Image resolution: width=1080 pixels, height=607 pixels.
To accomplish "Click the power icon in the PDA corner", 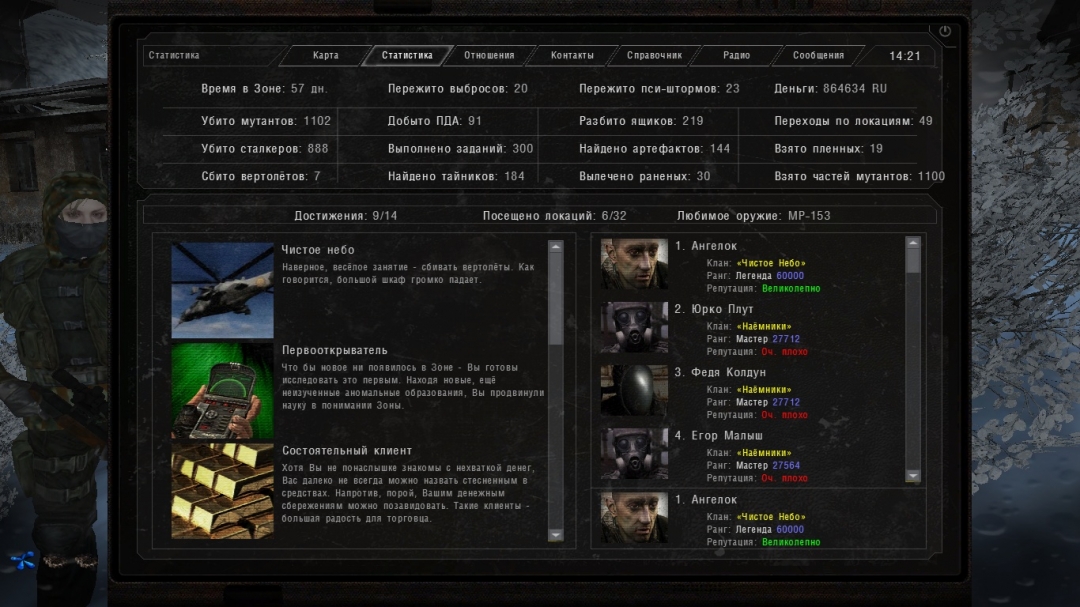I will pos(944,31).
